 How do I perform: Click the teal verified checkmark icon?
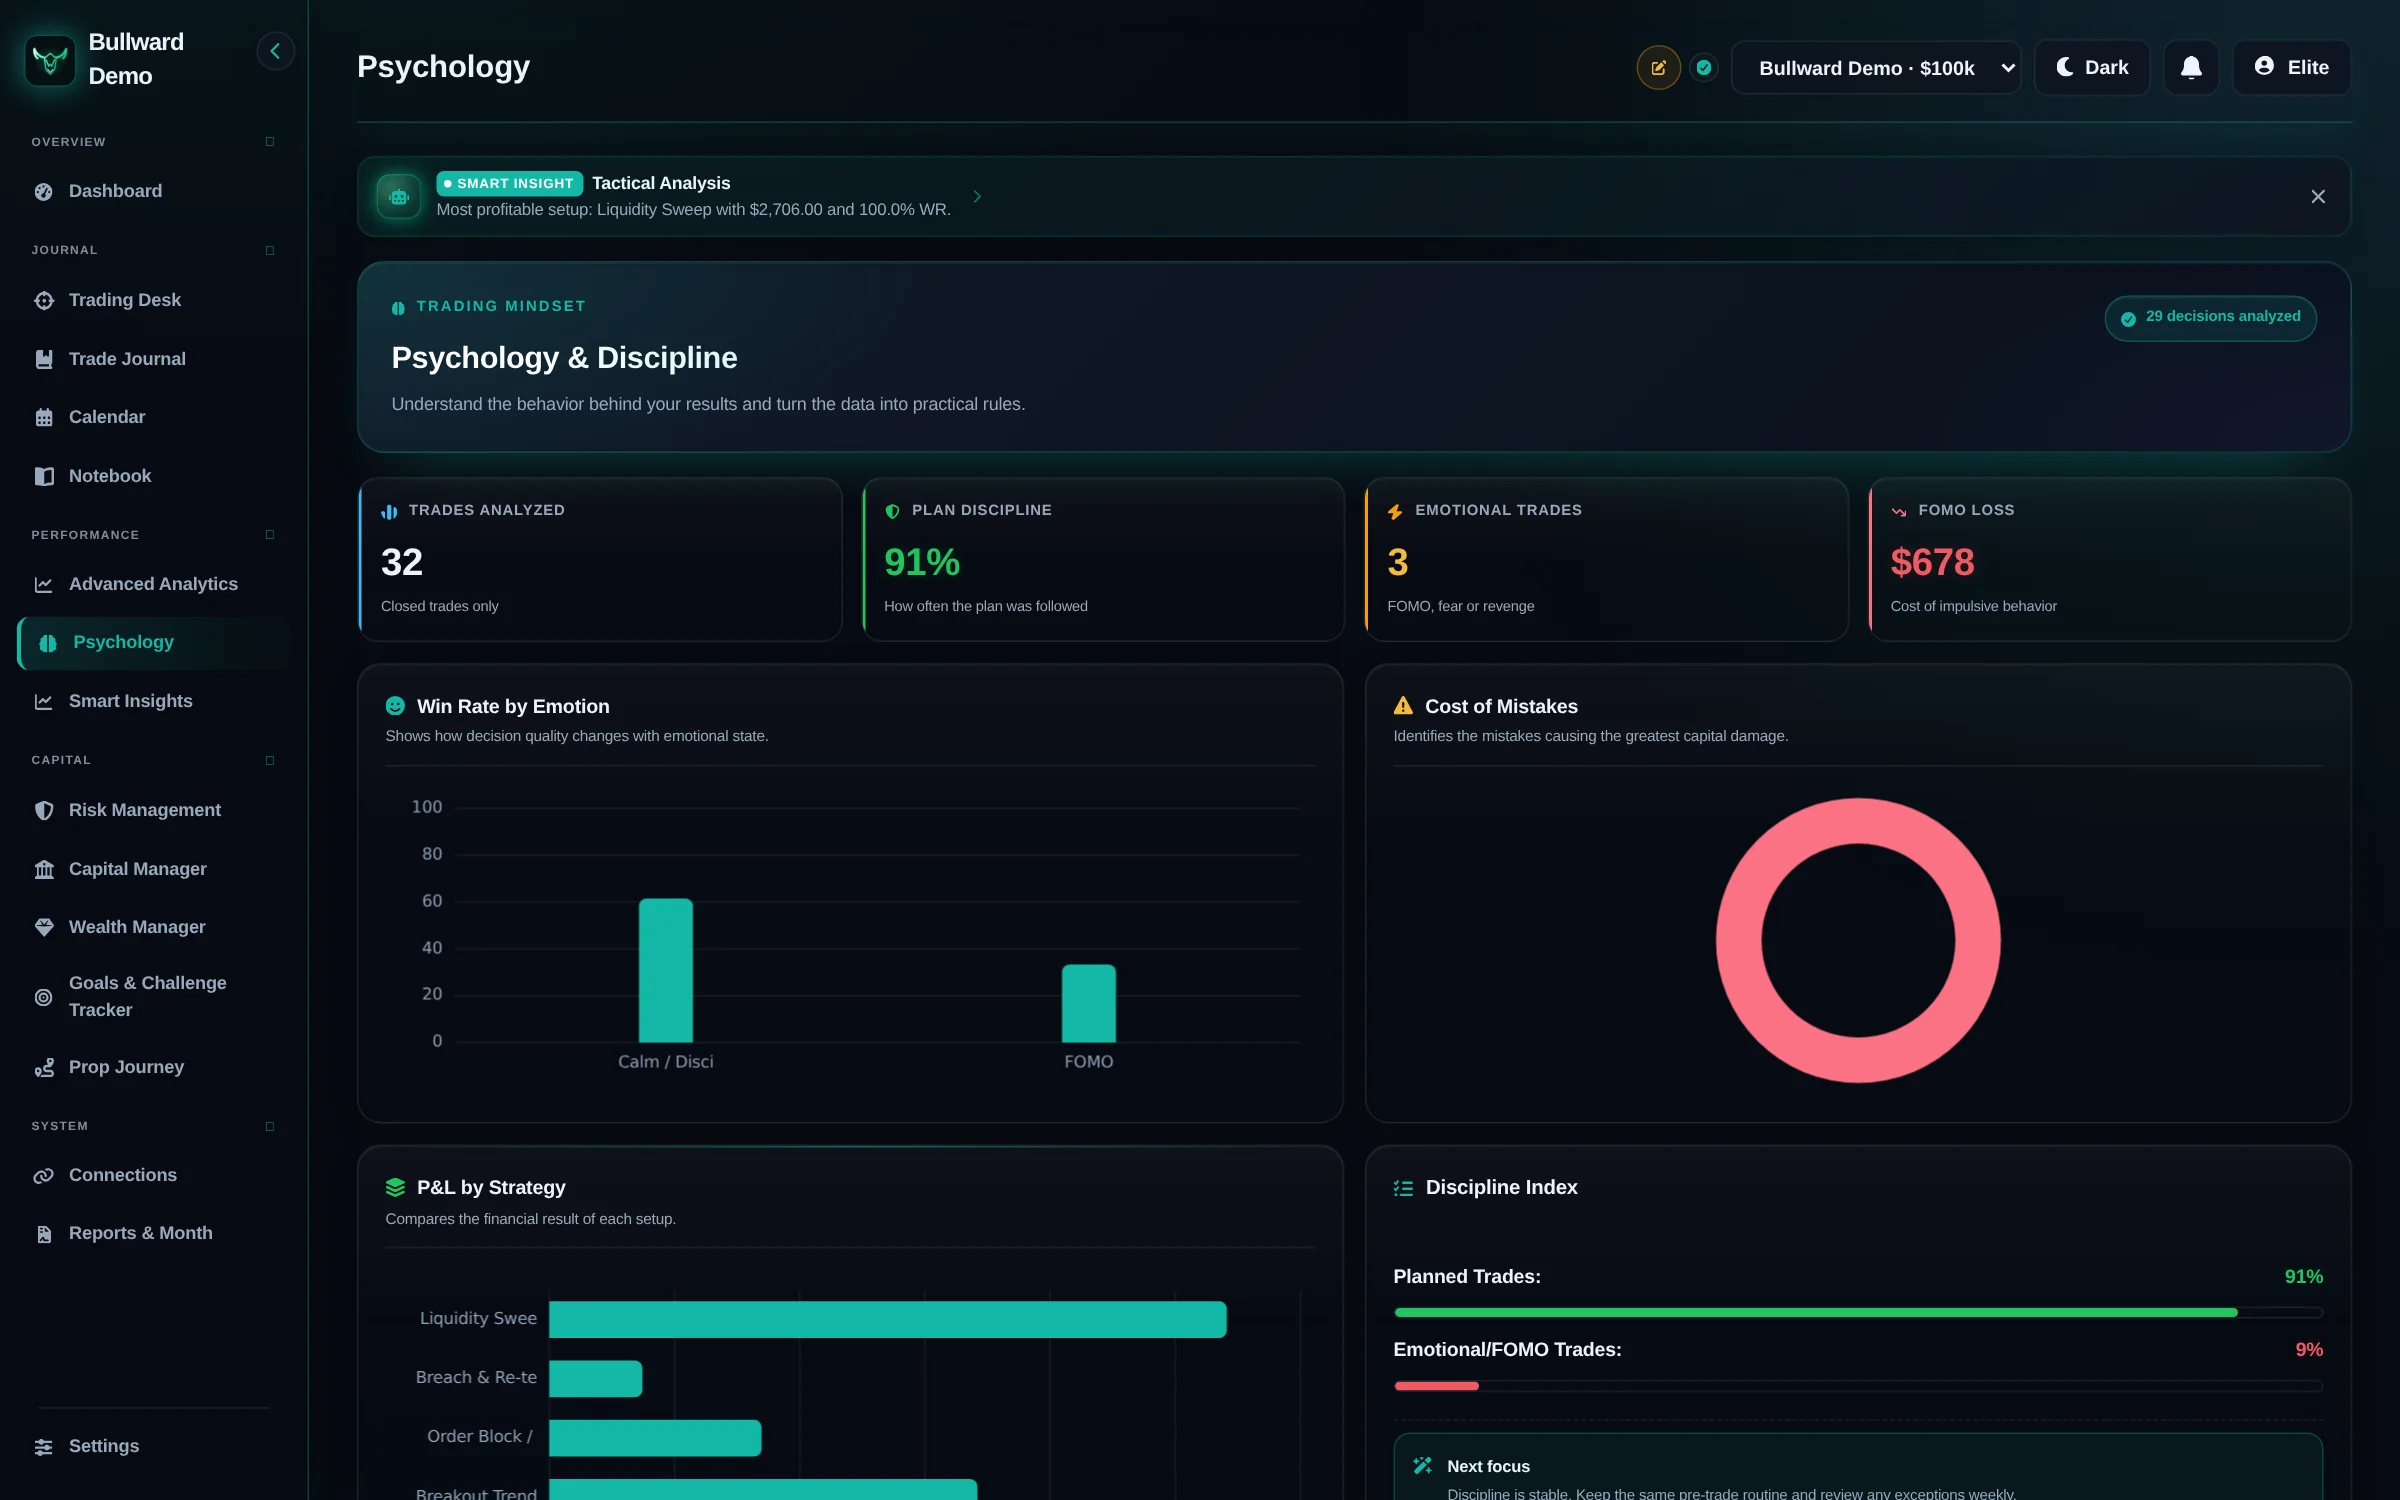click(1704, 68)
